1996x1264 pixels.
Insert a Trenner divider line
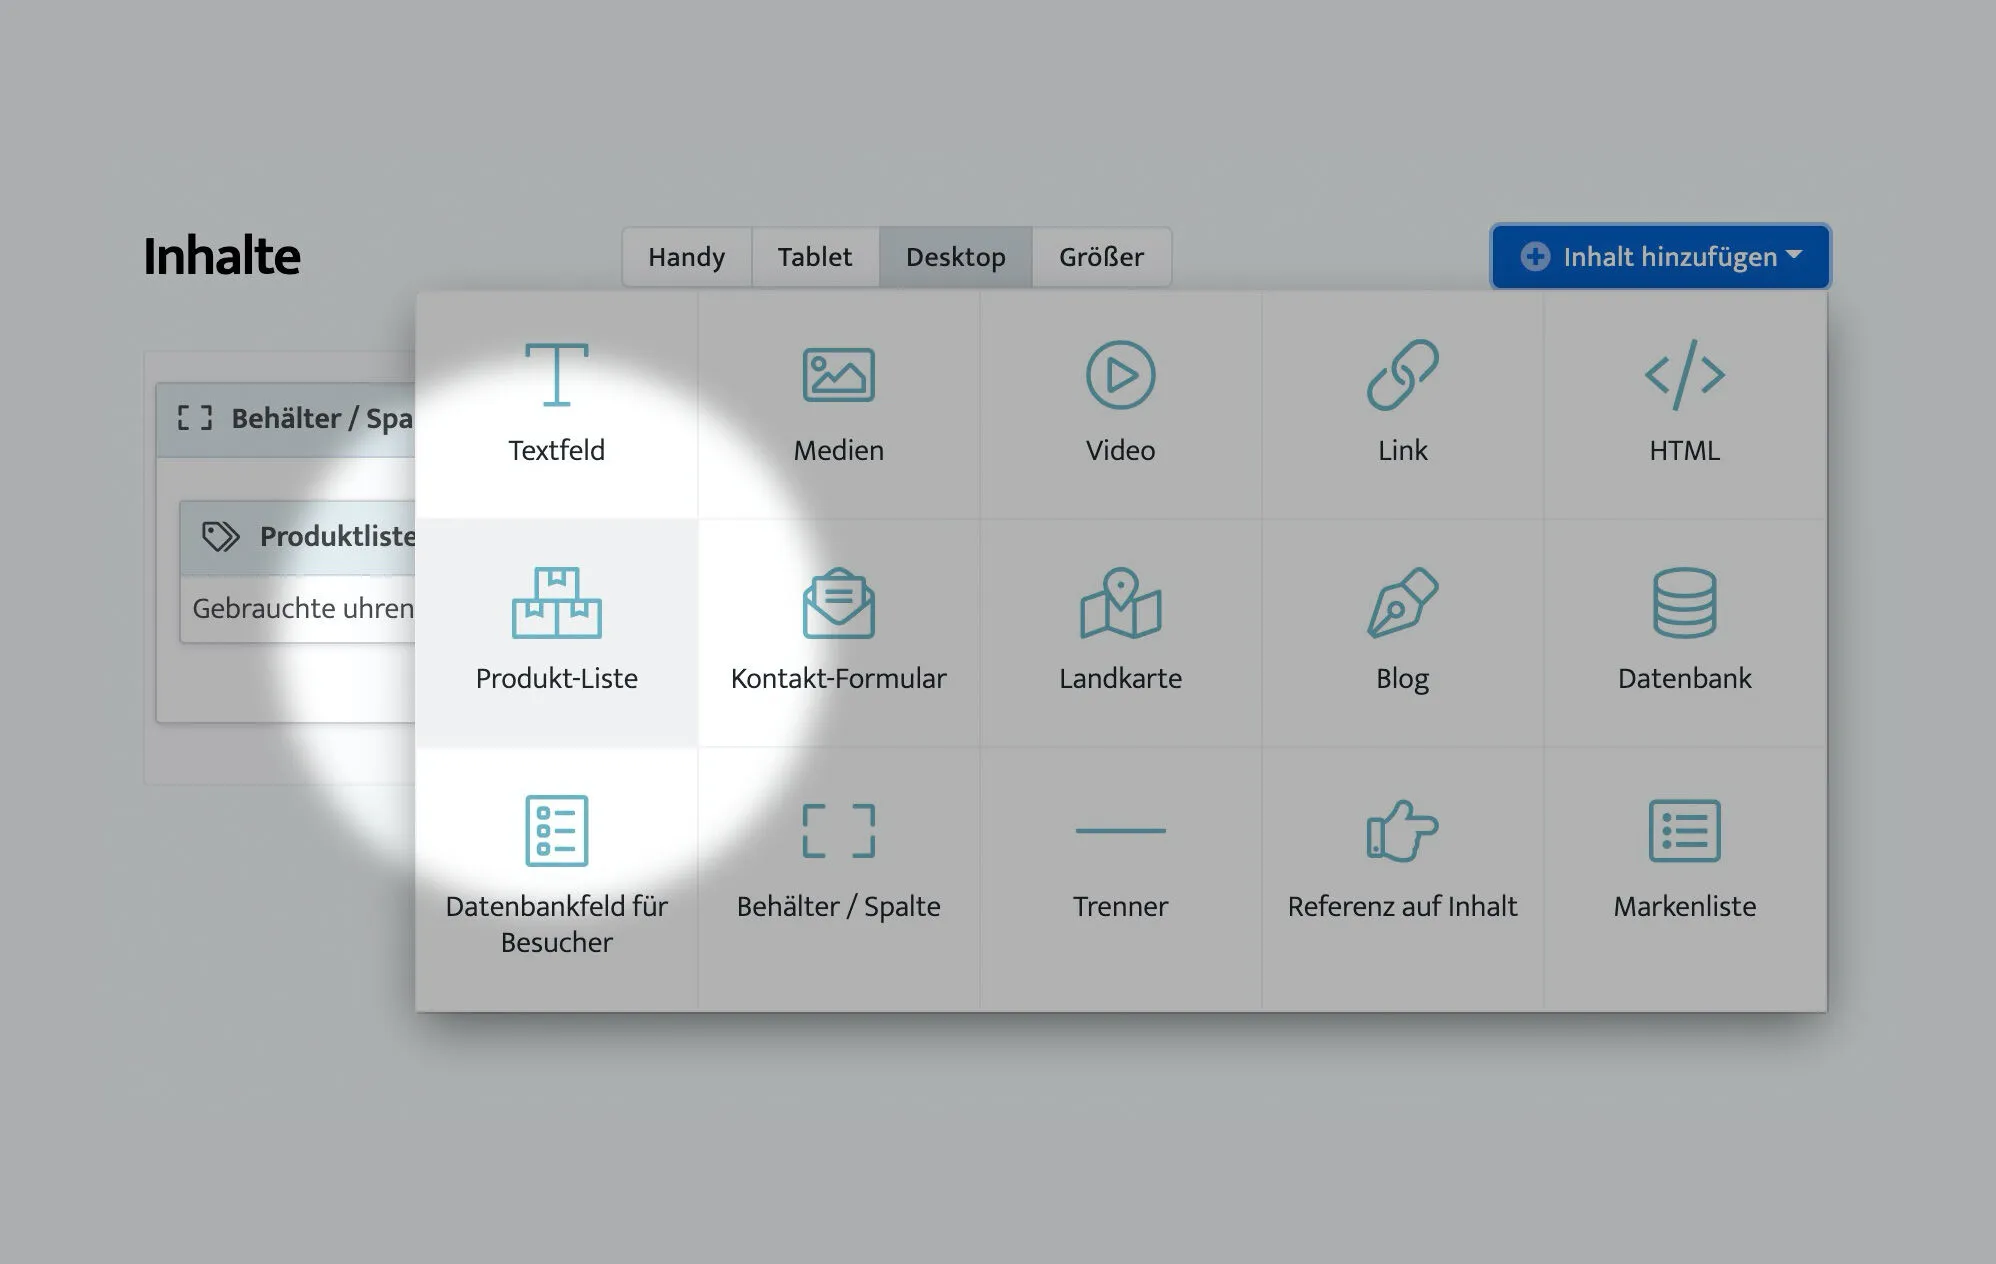[1120, 831]
